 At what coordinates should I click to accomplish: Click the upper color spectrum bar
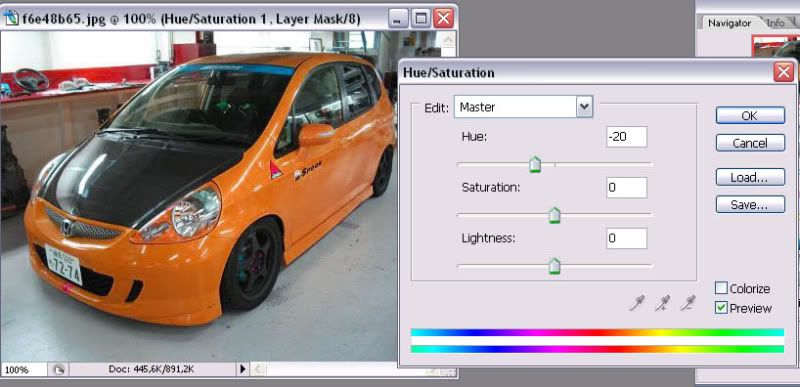pos(597,332)
